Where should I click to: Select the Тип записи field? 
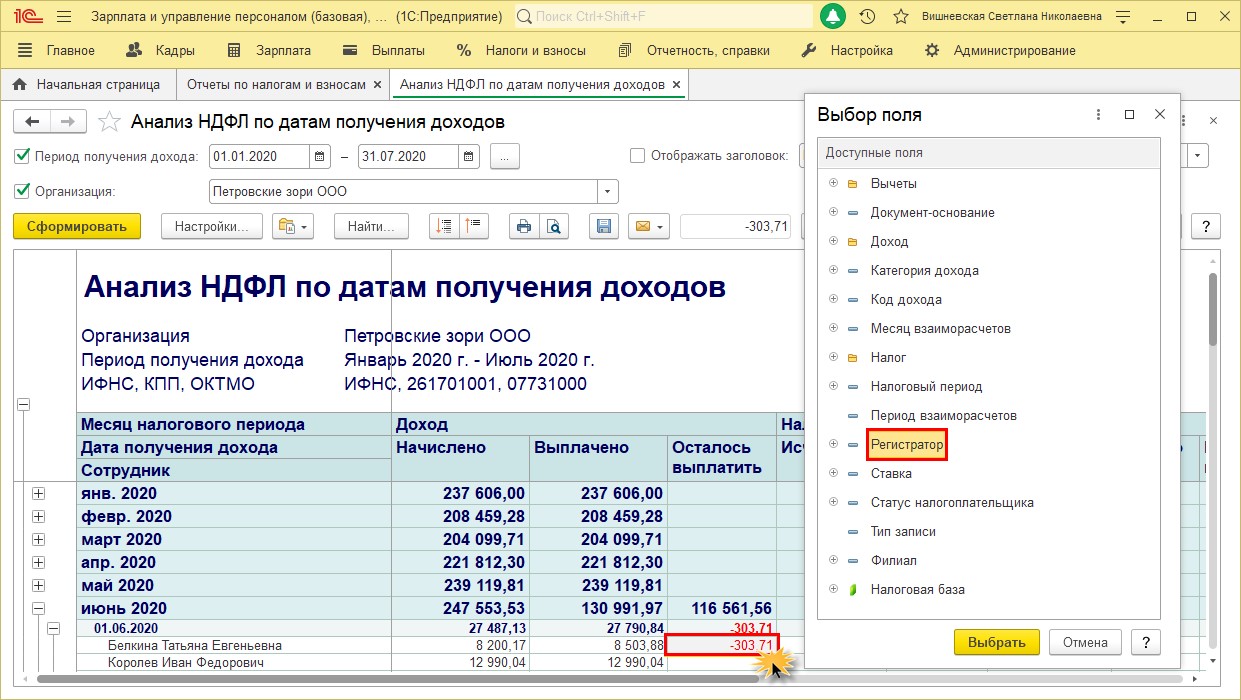903,531
